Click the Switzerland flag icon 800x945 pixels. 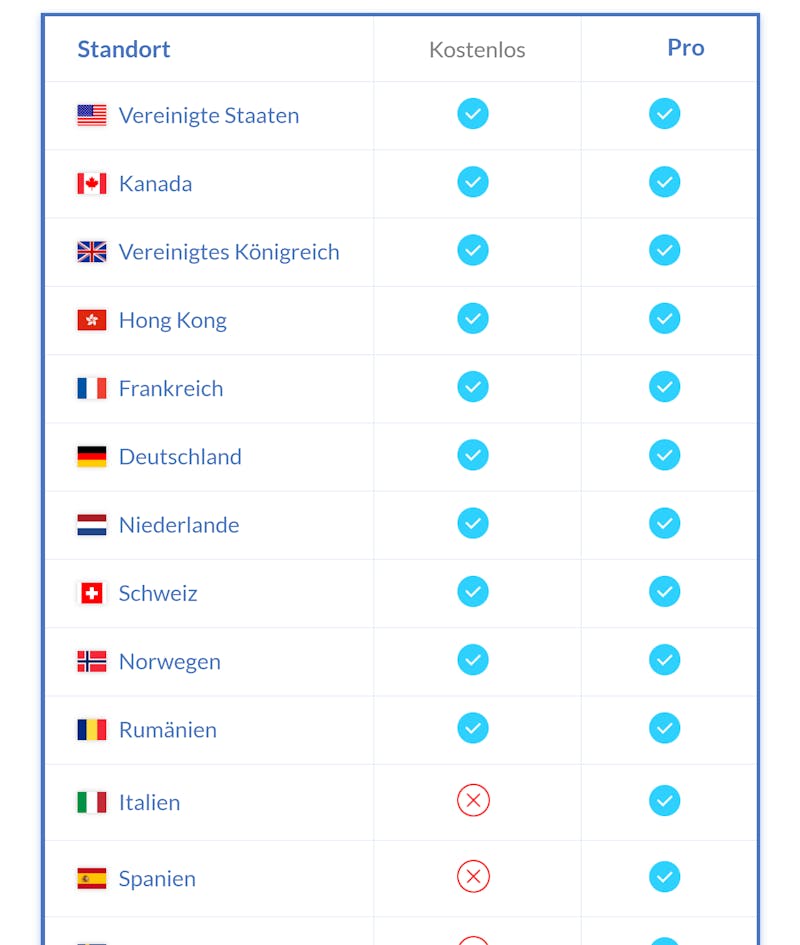pyautogui.click(x=92, y=593)
